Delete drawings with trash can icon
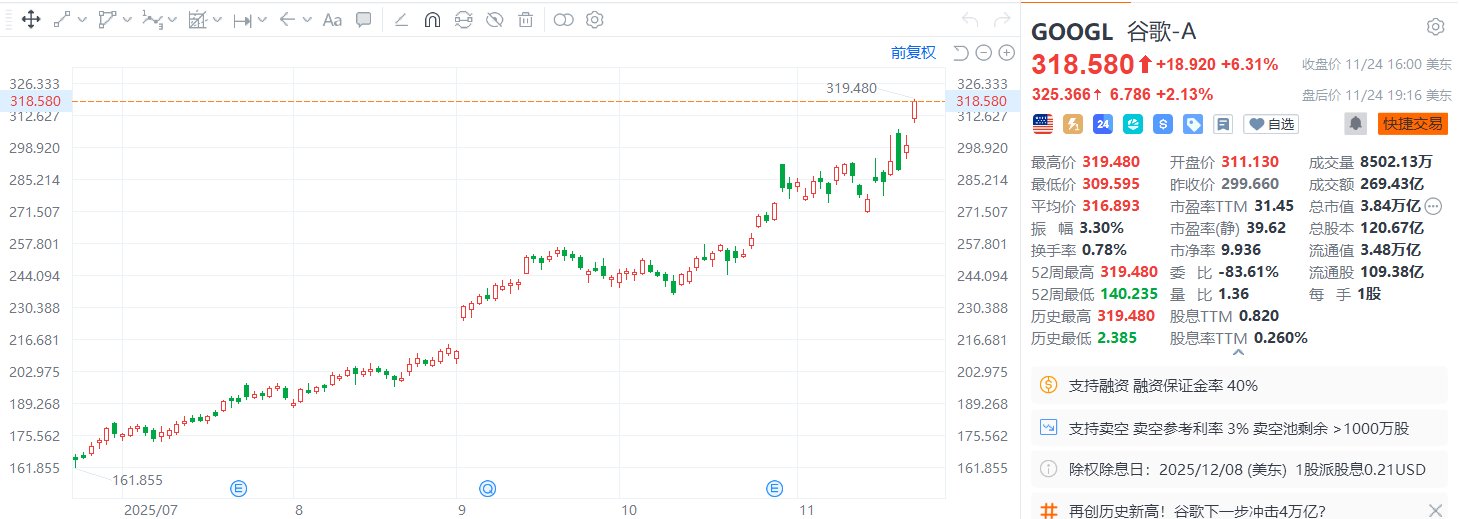Image resolution: width=1459 pixels, height=519 pixels. coord(525,19)
